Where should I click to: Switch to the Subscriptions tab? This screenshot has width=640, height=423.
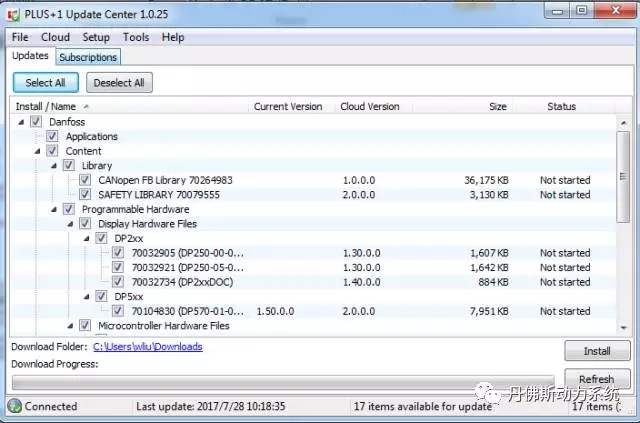click(88, 58)
